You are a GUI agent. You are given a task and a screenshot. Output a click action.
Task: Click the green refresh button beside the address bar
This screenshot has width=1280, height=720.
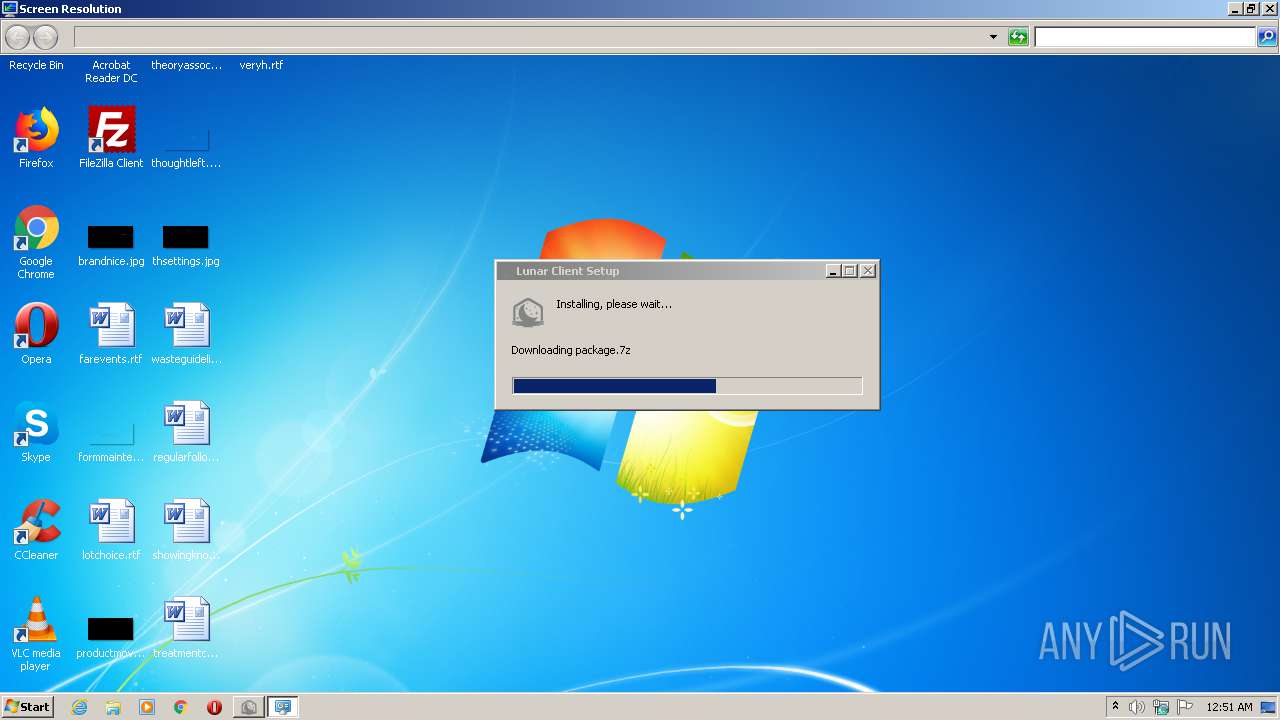coord(1018,37)
